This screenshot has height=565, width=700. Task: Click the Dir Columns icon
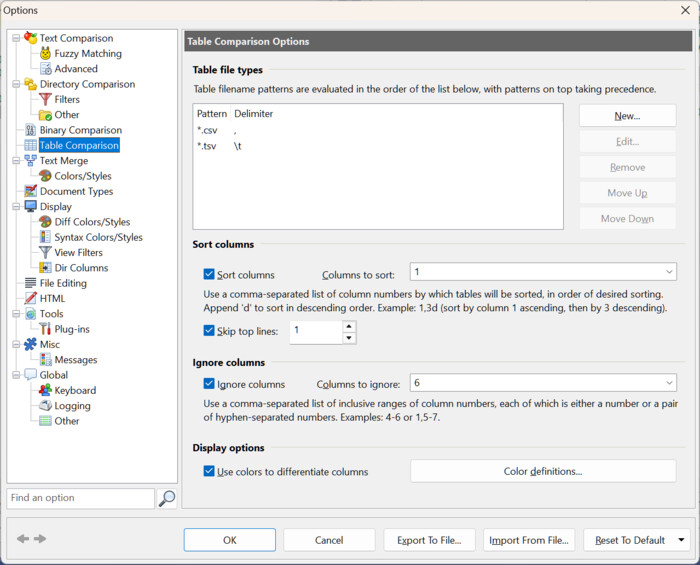(45, 268)
